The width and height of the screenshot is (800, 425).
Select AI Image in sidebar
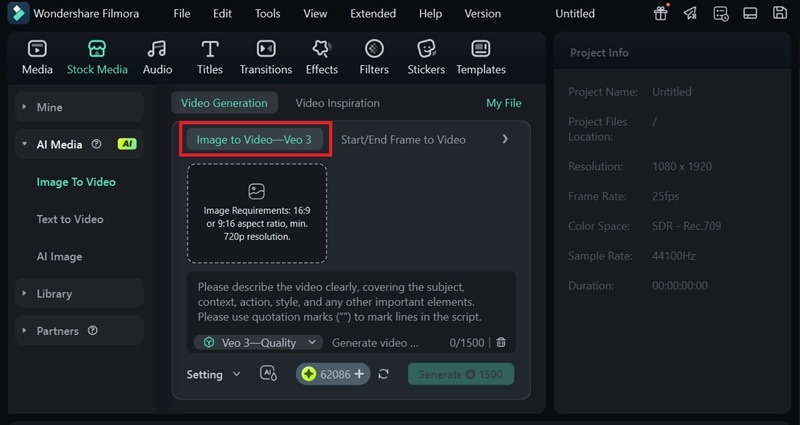pyautogui.click(x=59, y=257)
